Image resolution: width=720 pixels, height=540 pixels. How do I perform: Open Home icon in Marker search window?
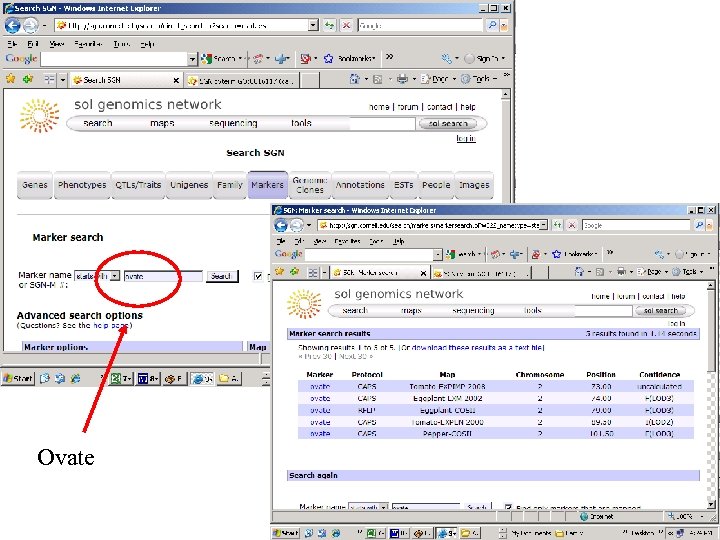[x=579, y=272]
